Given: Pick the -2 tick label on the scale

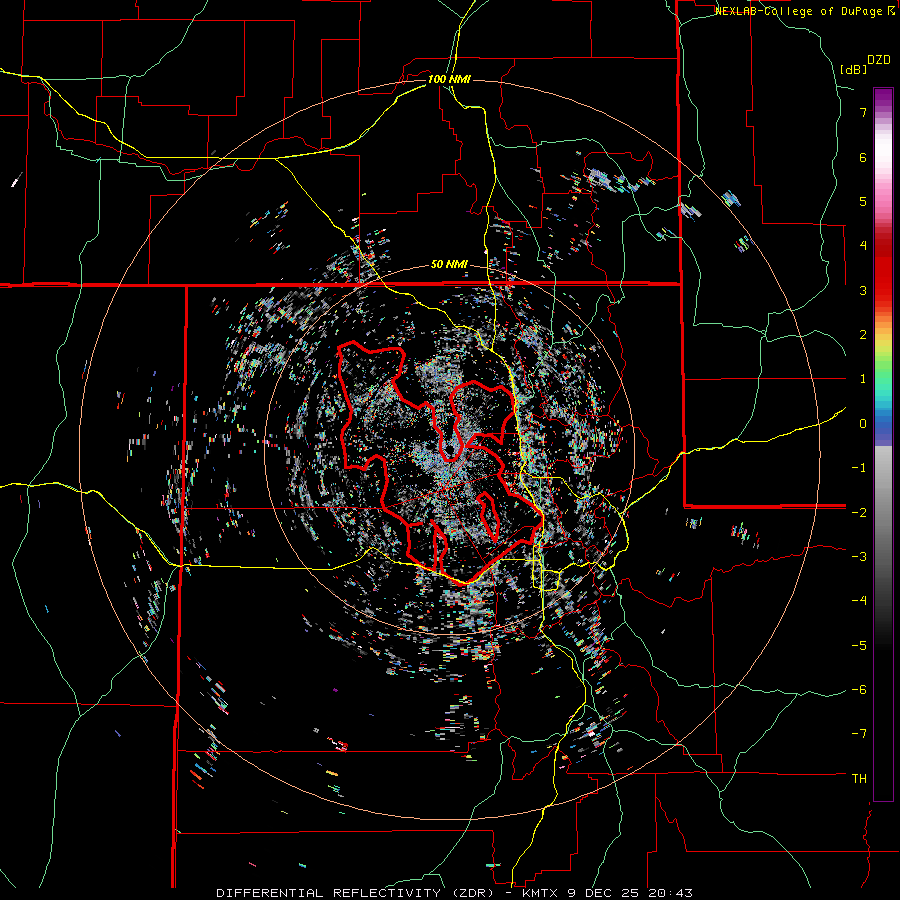Looking at the screenshot, I should tap(859, 512).
